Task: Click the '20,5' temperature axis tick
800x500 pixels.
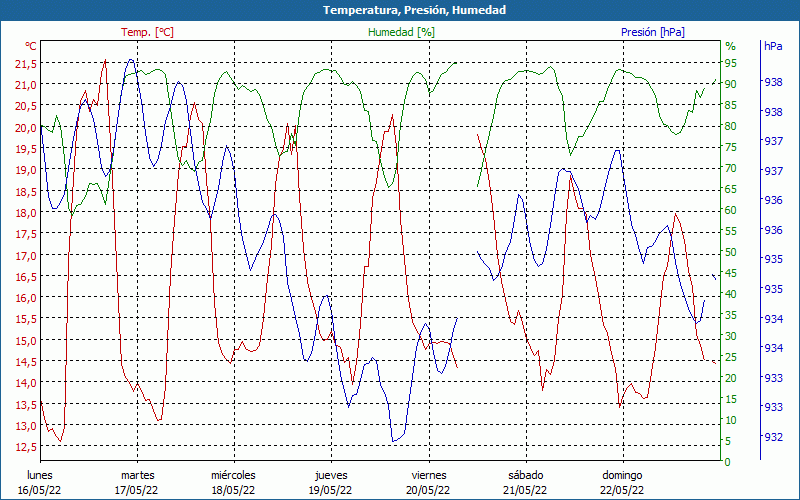Action: pos(27,106)
